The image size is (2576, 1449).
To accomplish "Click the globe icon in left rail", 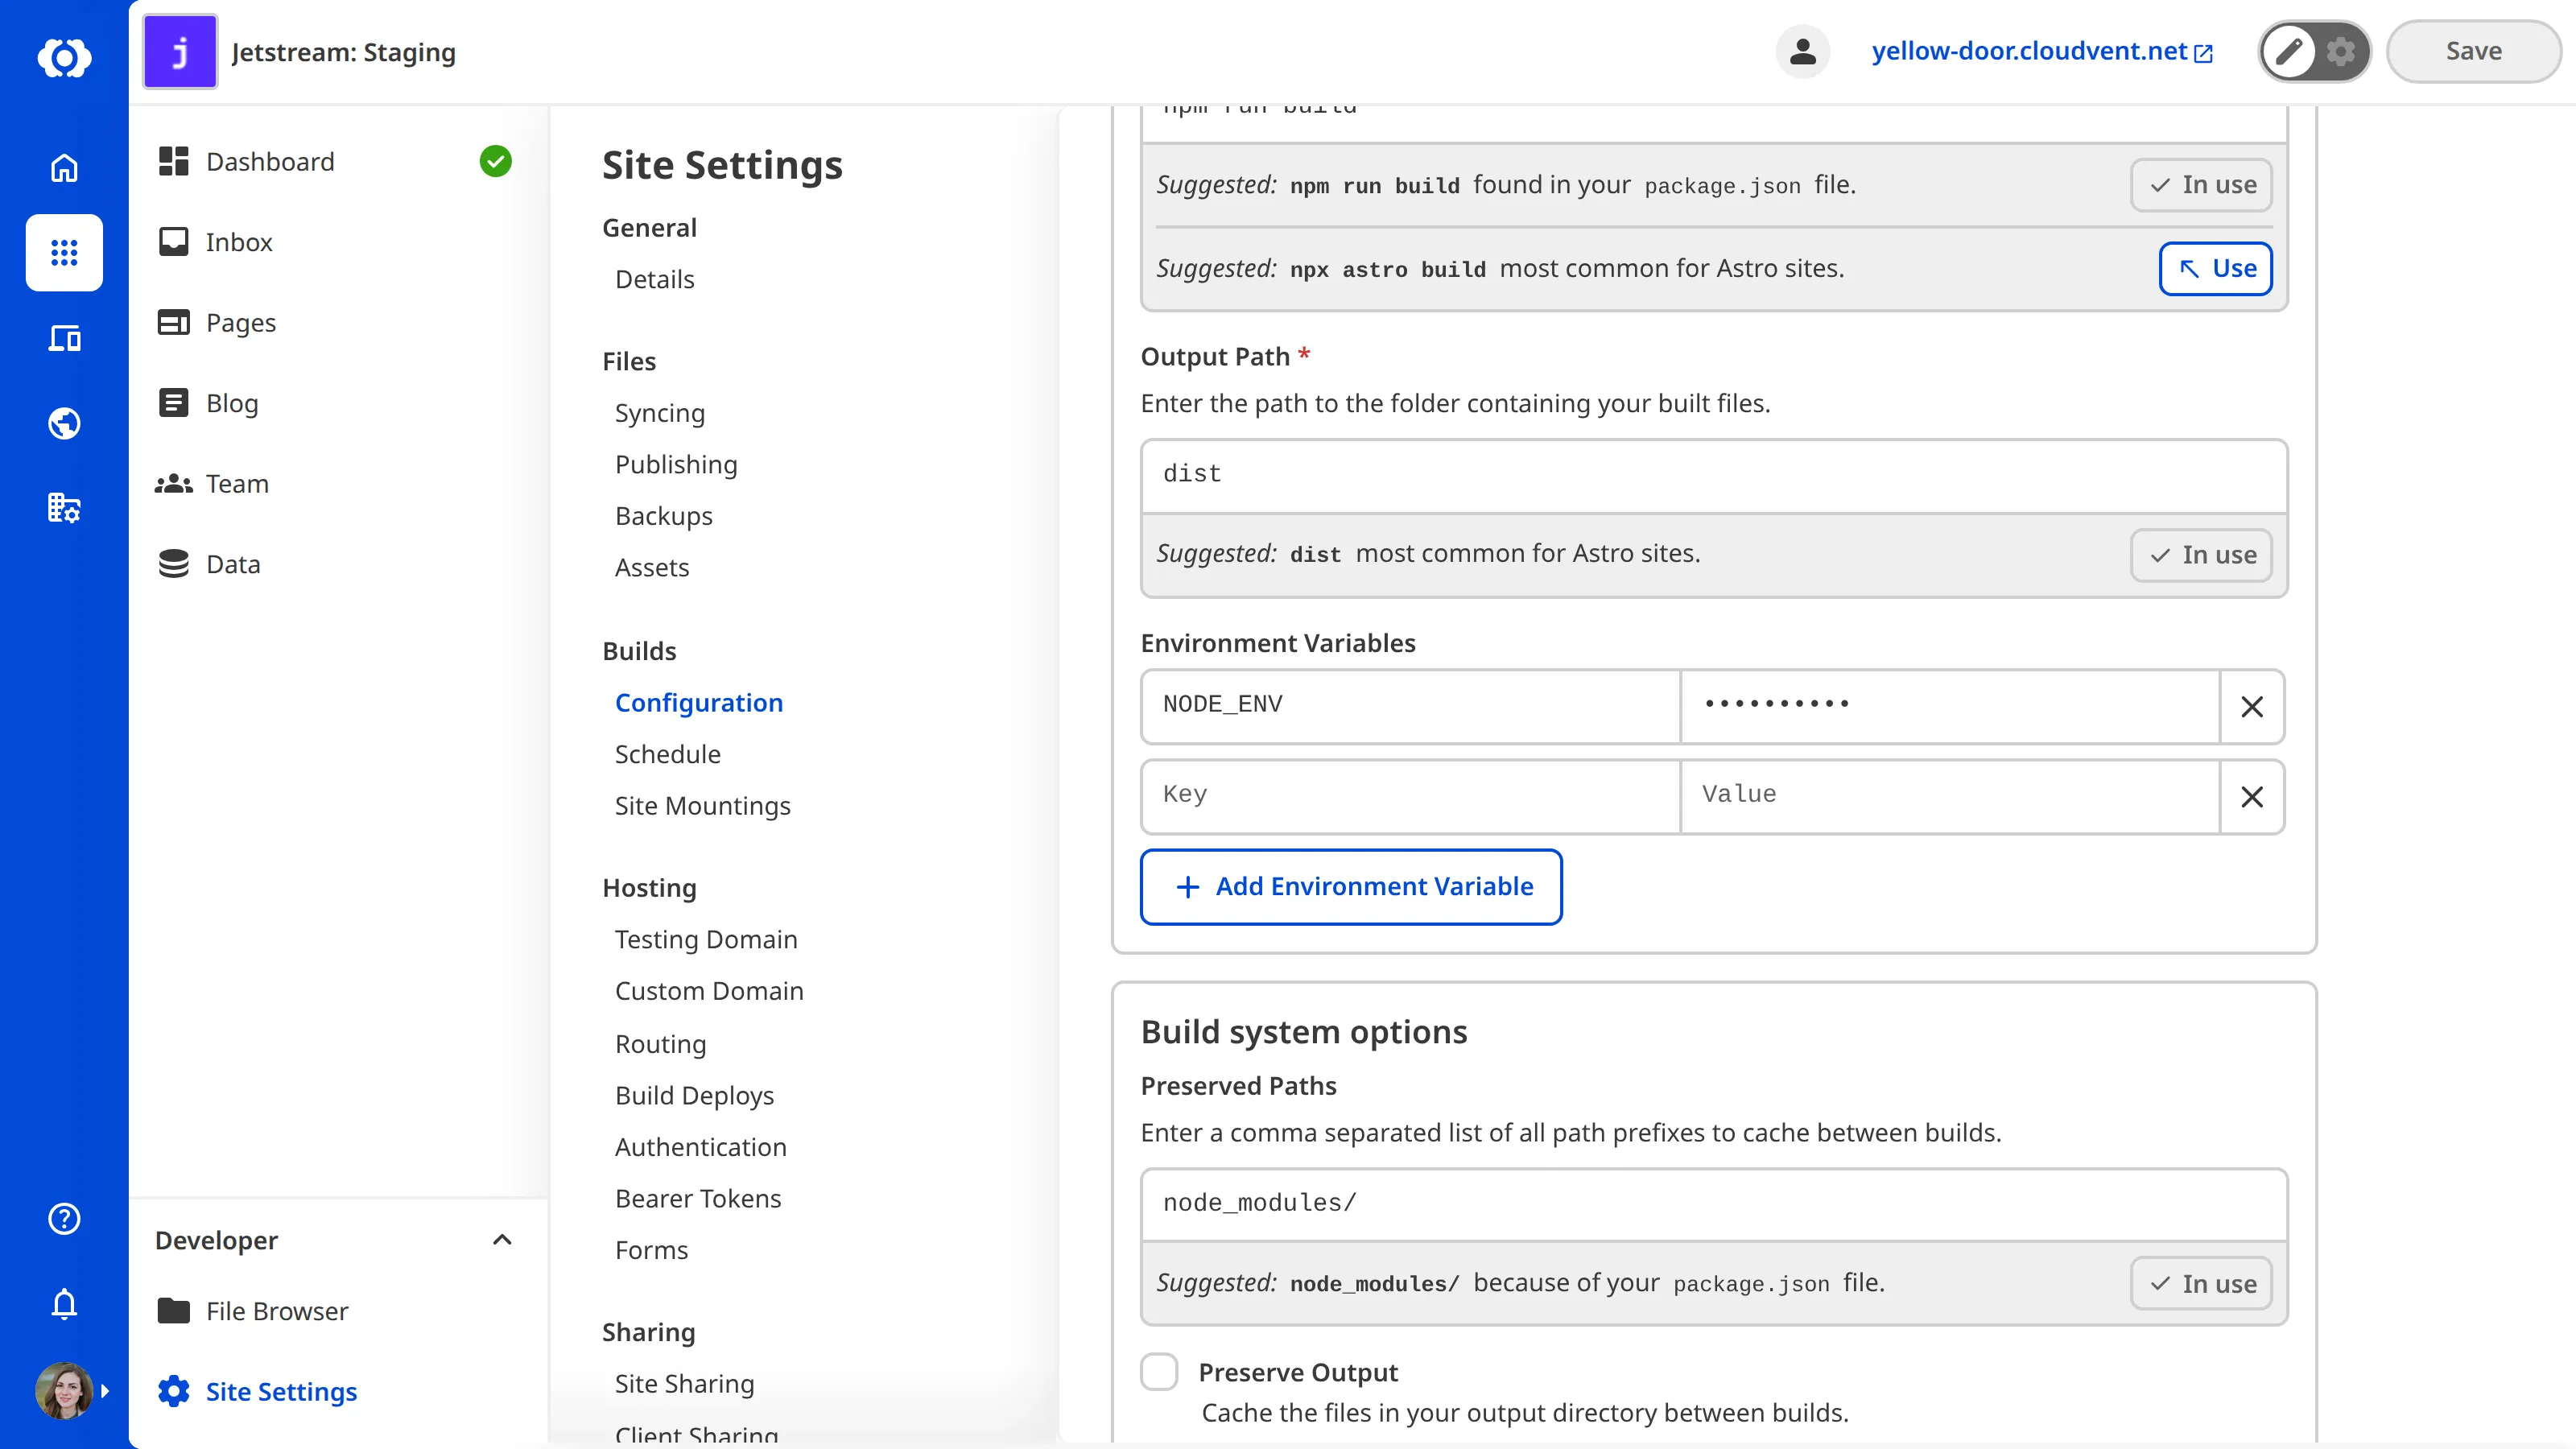I will [64, 423].
